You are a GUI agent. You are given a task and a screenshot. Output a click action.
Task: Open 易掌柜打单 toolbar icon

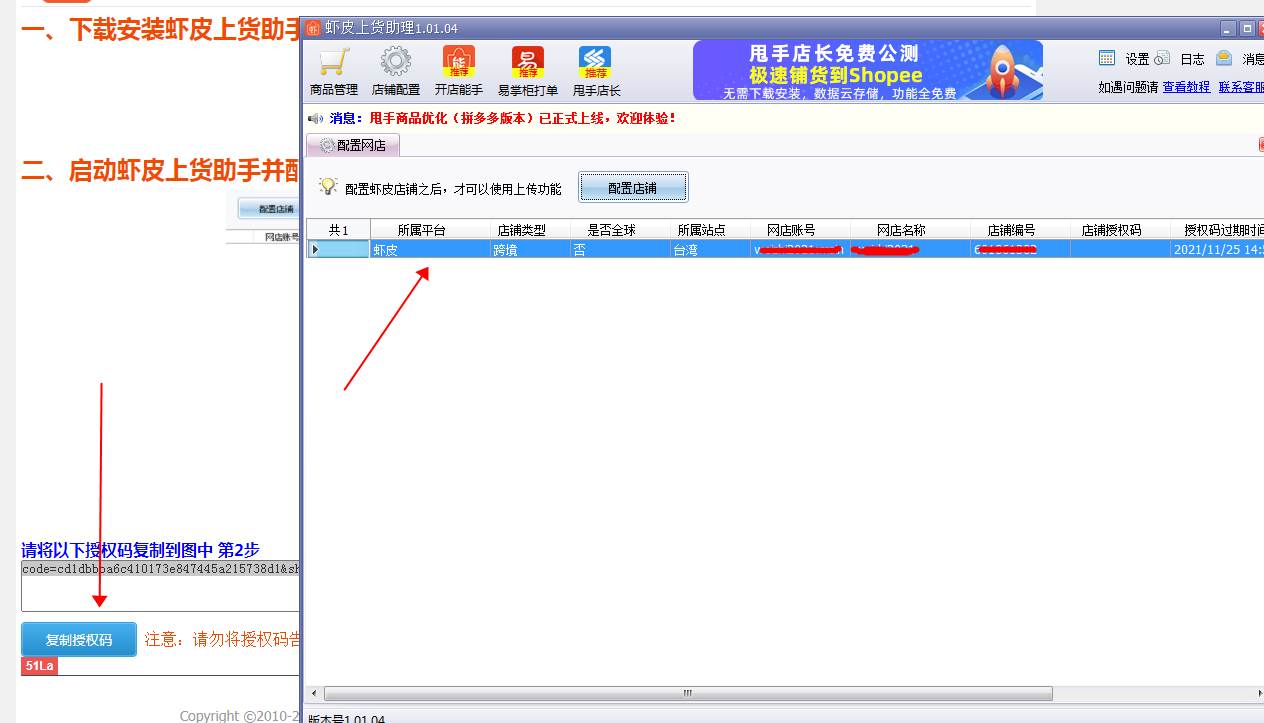pos(528,71)
